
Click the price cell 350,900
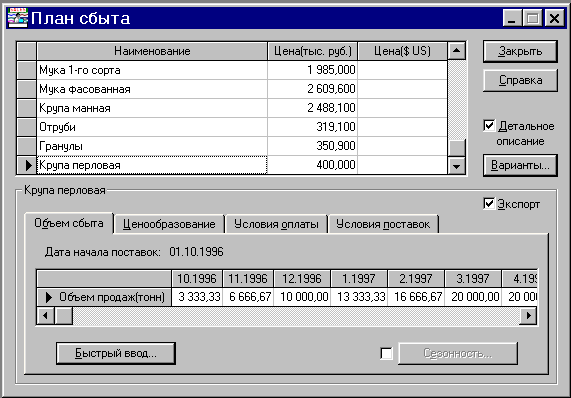[312, 146]
